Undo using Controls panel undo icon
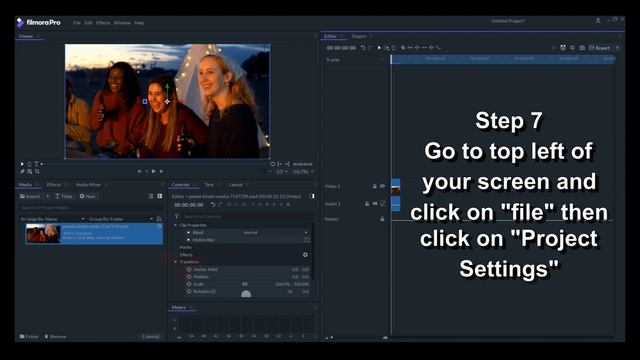The width and height of the screenshot is (640, 360). tap(213, 204)
